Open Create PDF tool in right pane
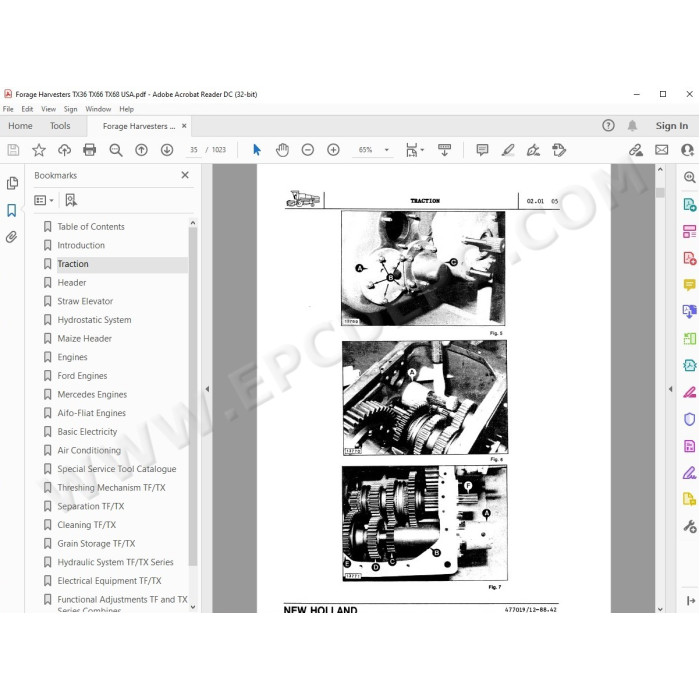 pyautogui.click(x=689, y=258)
